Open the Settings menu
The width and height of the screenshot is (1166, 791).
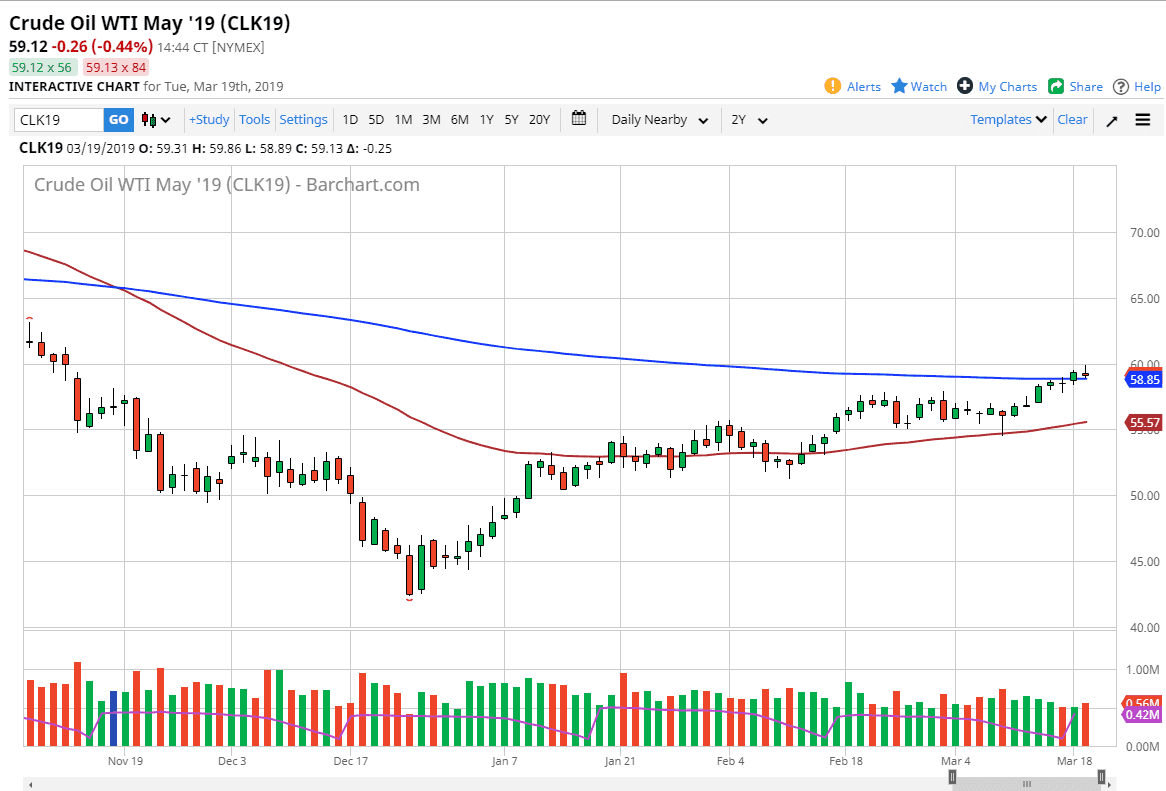click(x=303, y=119)
